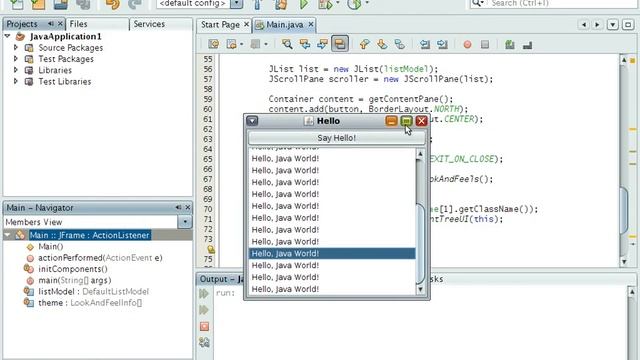Image resolution: width=640 pixels, height=360 pixels.
Task: Click the Say Hello! button
Action: pyautogui.click(x=337, y=138)
